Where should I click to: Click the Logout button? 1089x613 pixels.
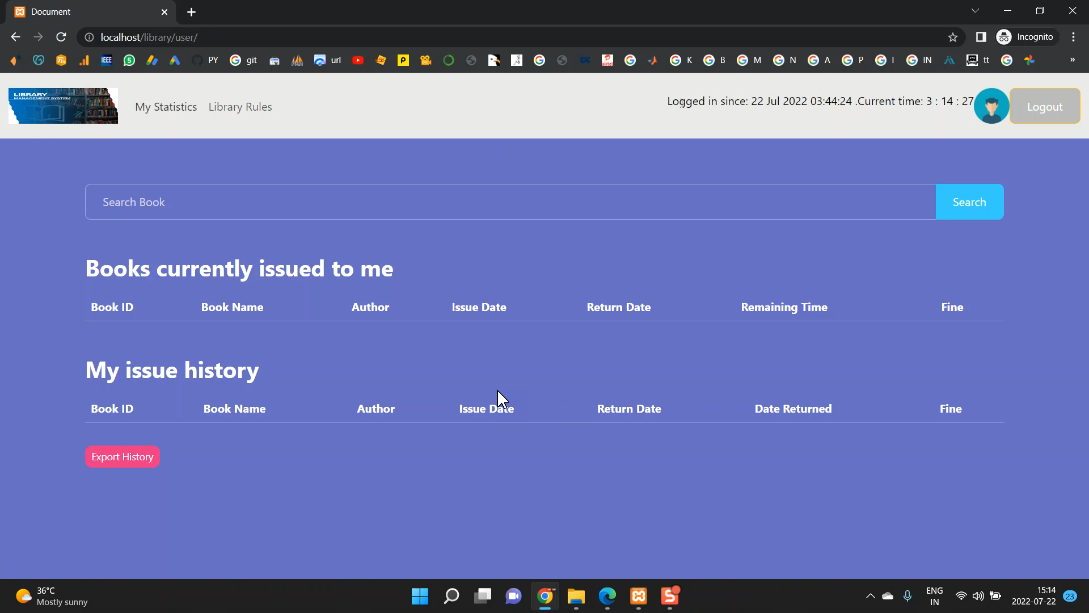click(1044, 106)
